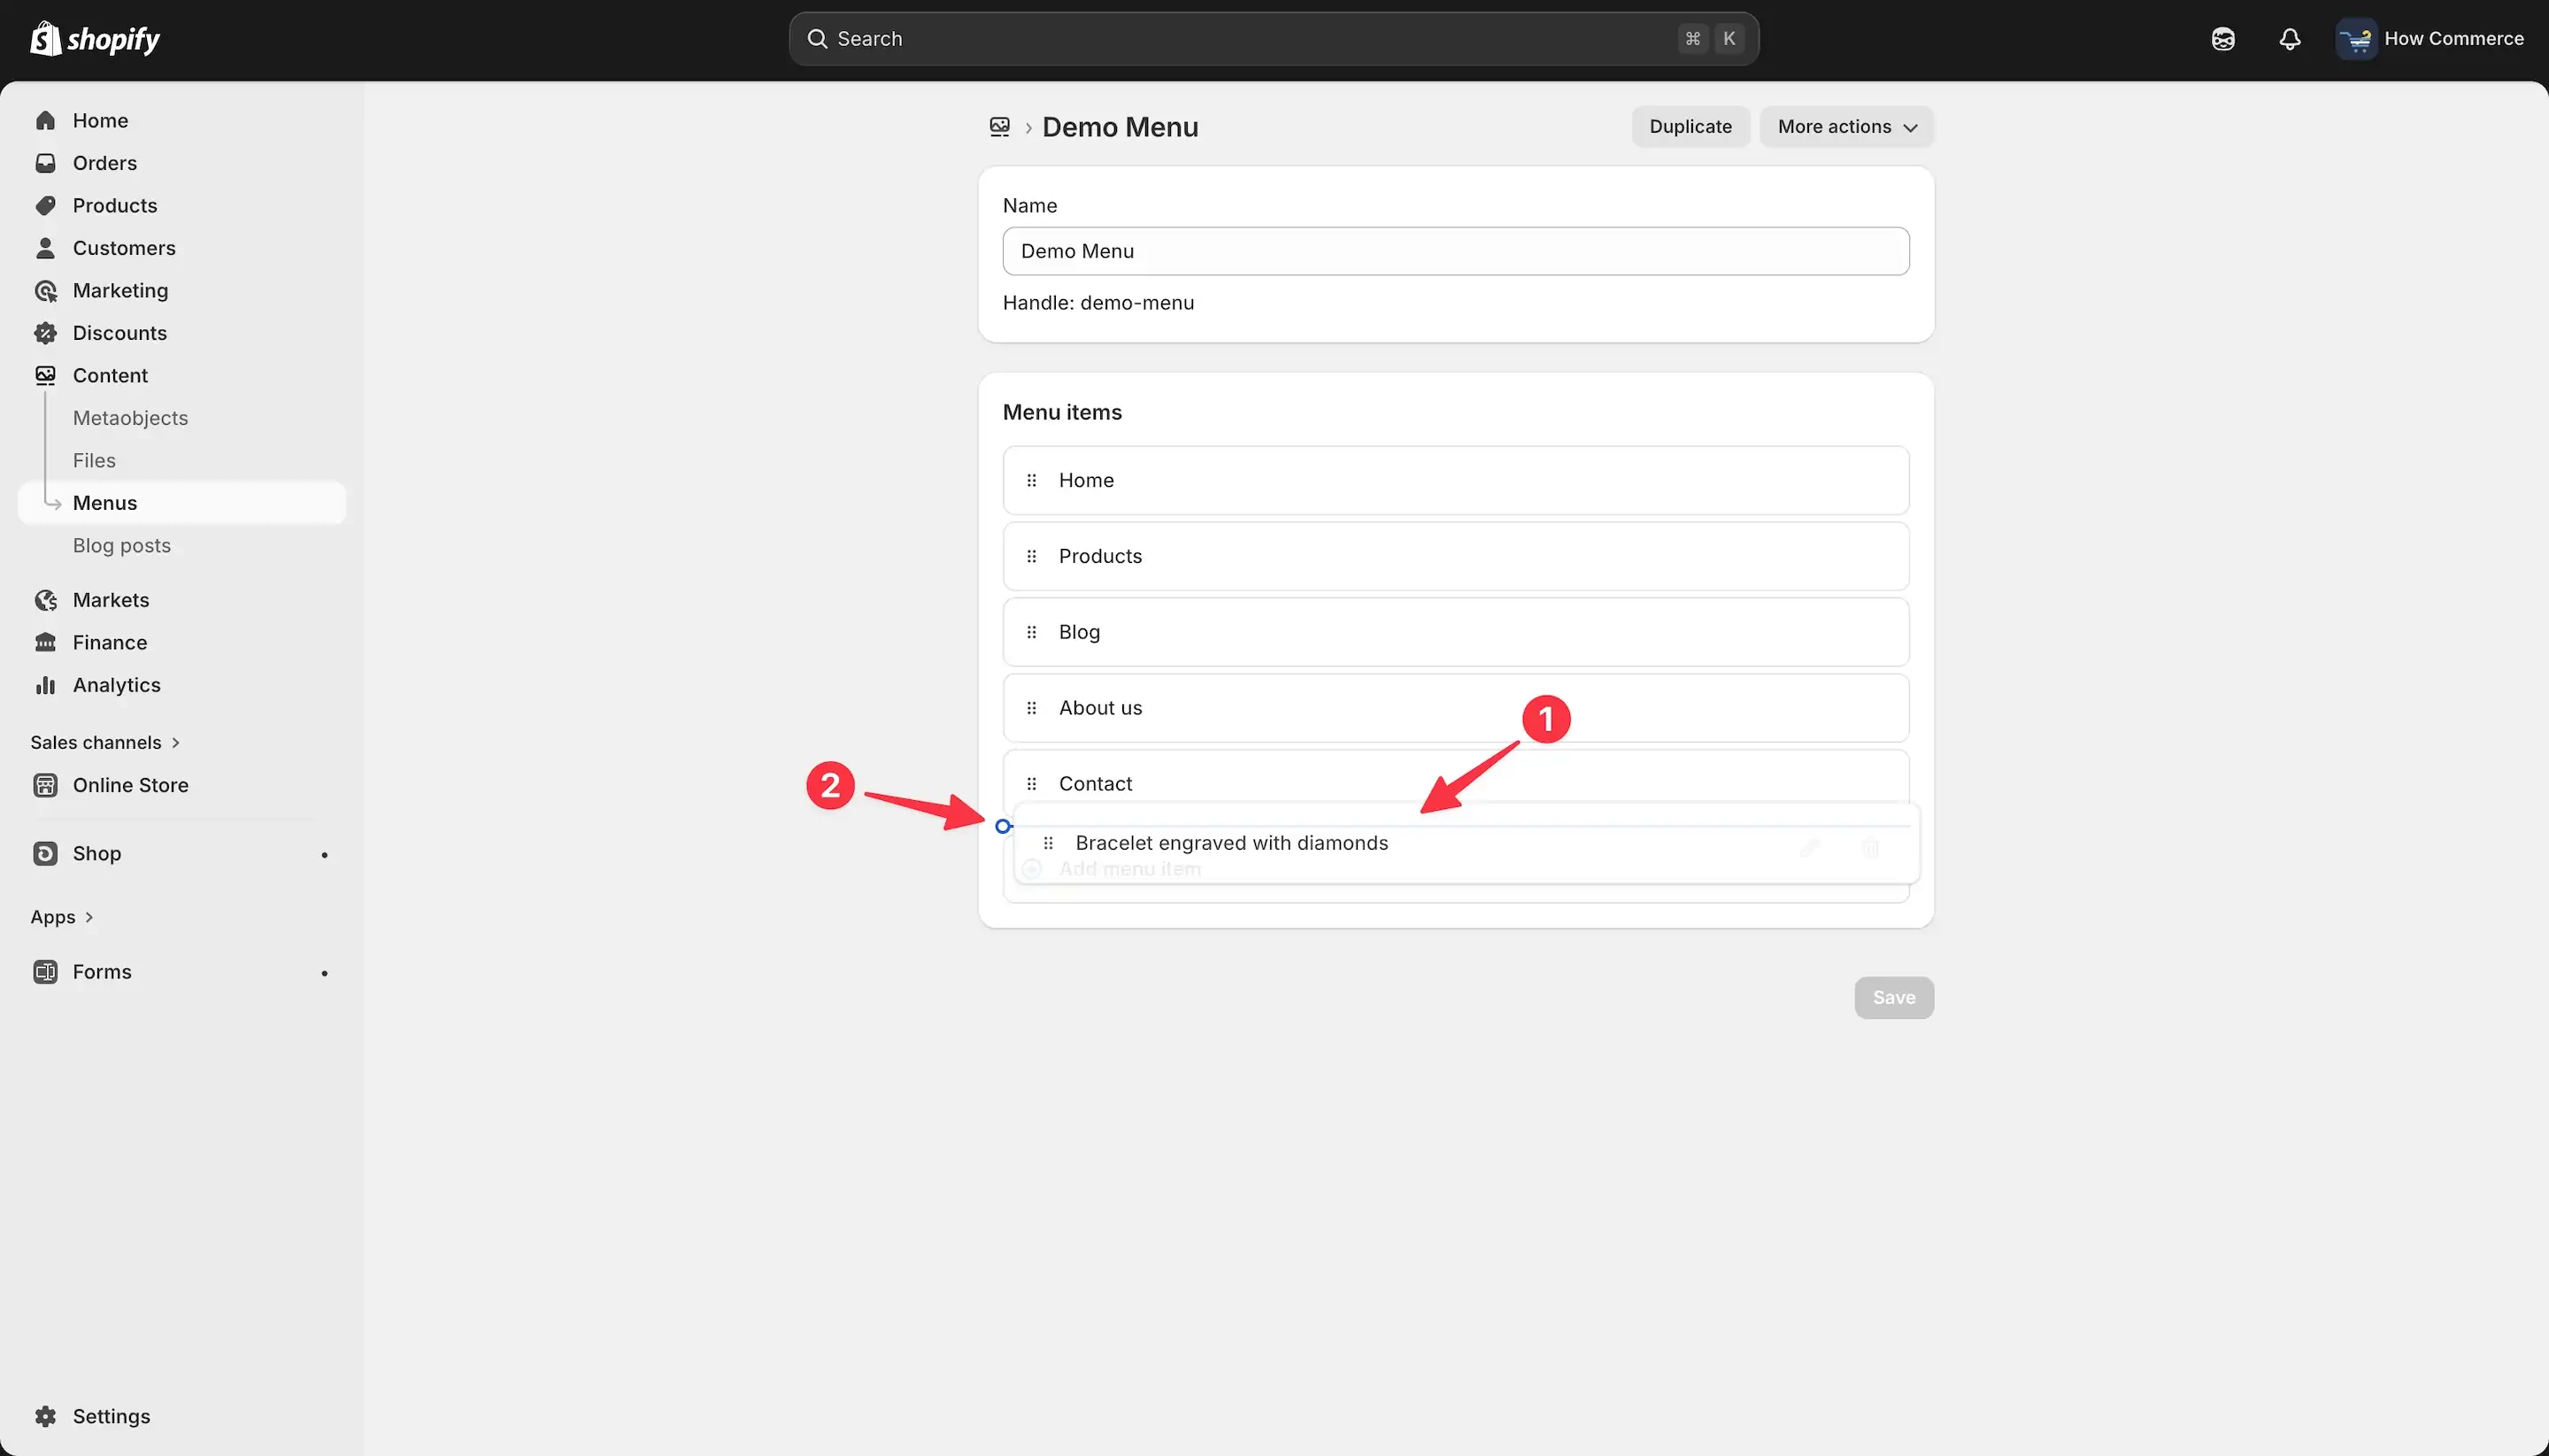
Task: Click the Forms app icon
Action: click(x=45, y=972)
